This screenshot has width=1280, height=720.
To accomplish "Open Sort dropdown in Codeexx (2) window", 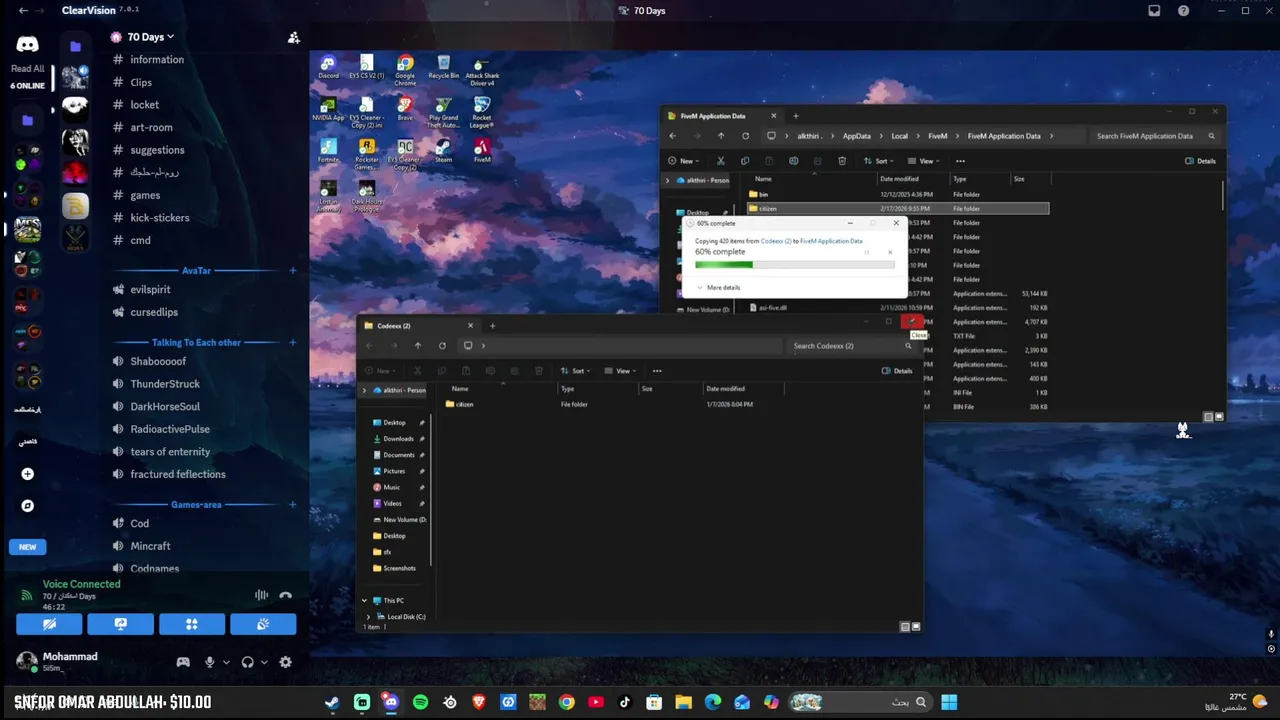I will coord(575,371).
